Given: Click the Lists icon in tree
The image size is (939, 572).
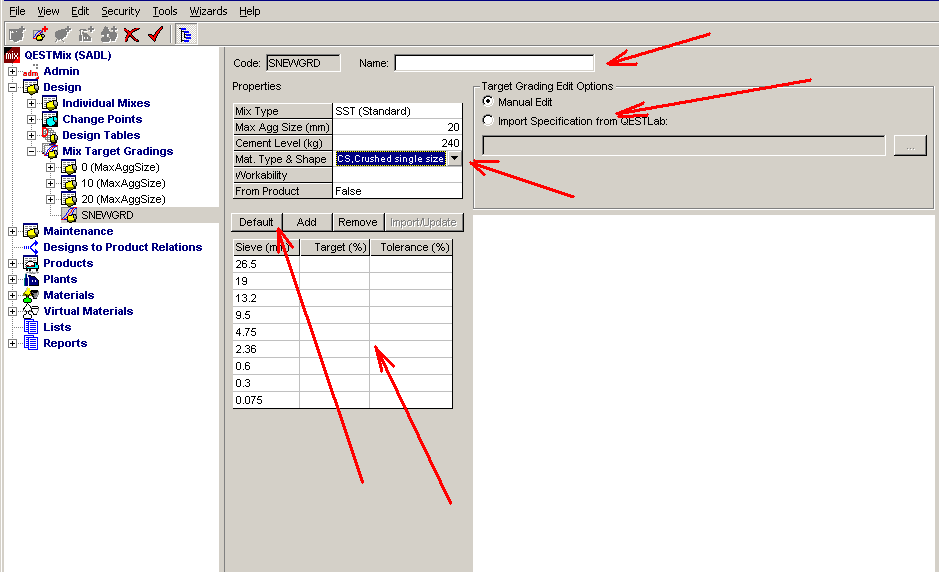Looking at the screenshot, I should point(31,327).
